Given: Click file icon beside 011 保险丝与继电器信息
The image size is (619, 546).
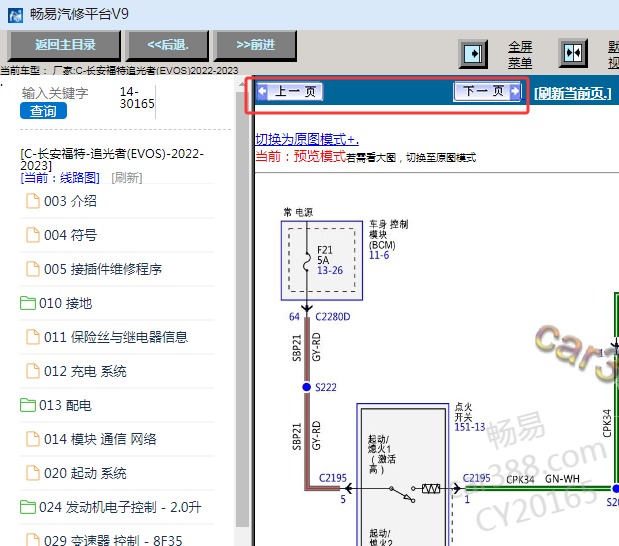Looking at the screenshot, I should tap(33, 337).
